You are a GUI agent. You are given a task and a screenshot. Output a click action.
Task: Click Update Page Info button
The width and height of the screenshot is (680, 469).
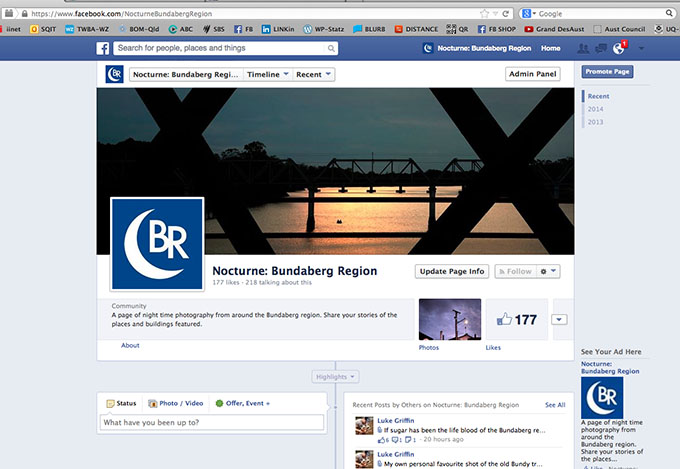(452, 271)
